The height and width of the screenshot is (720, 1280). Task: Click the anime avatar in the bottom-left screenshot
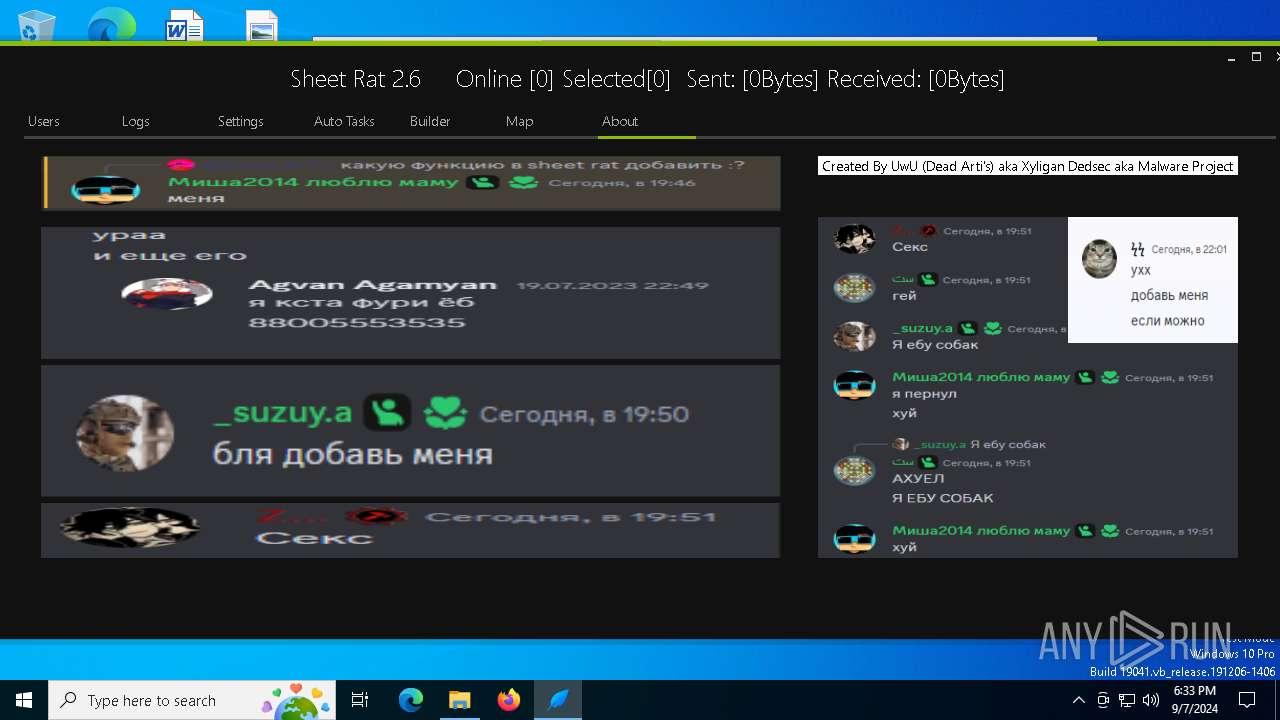click(x=128, y=527)
